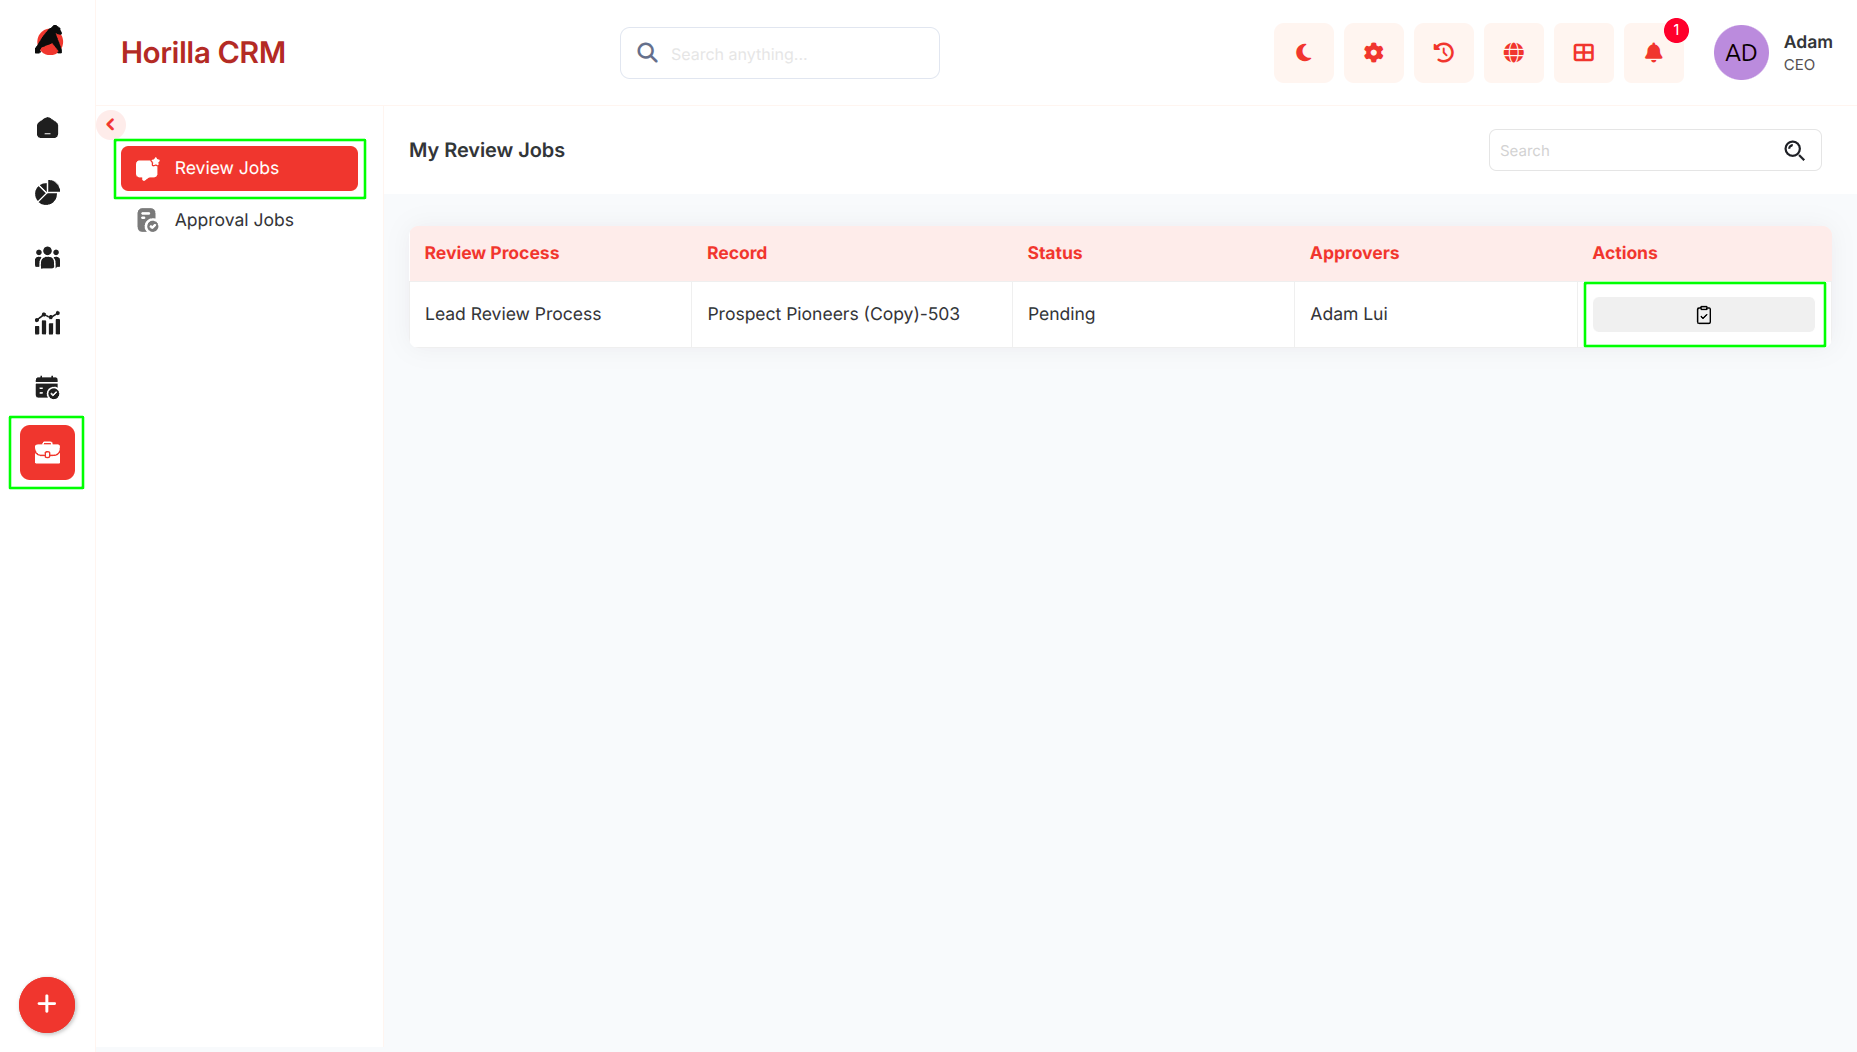Open the bar chart analytics icon
Screen dimensions: 1857x1052
pos(47,323)
